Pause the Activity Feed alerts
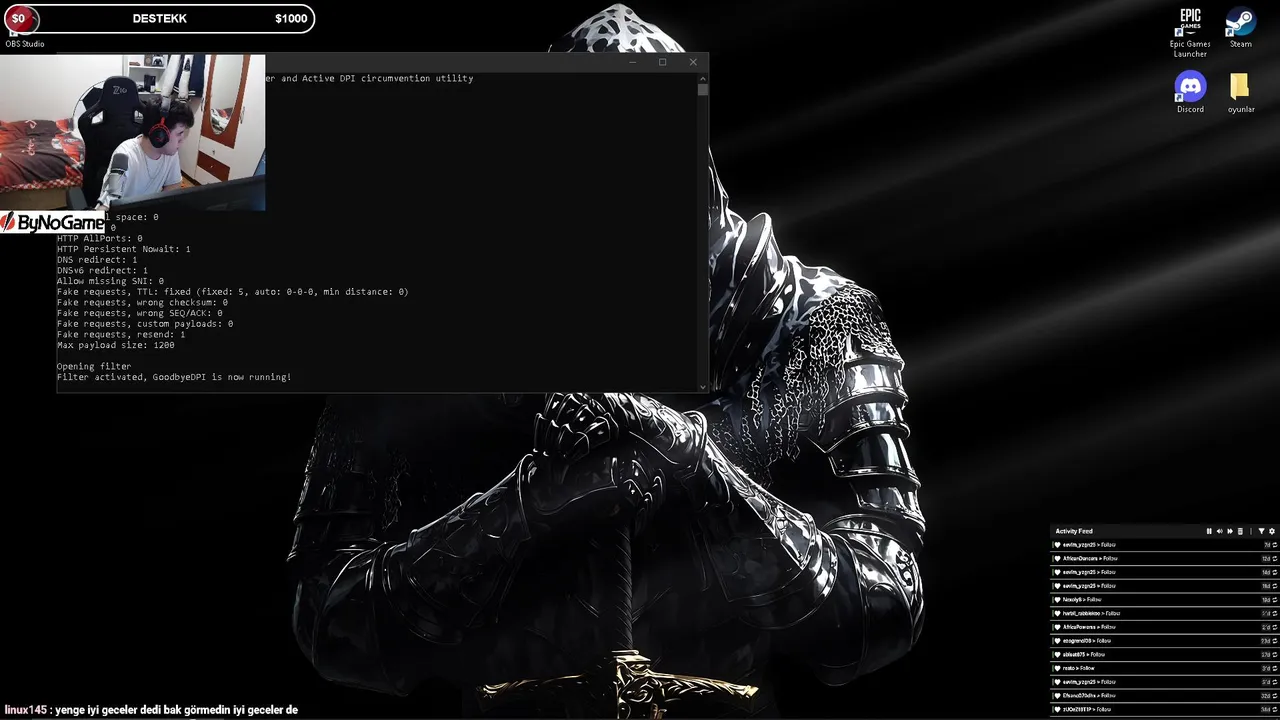Viewport: 1280px width, 720px height. click(1209, 531)
